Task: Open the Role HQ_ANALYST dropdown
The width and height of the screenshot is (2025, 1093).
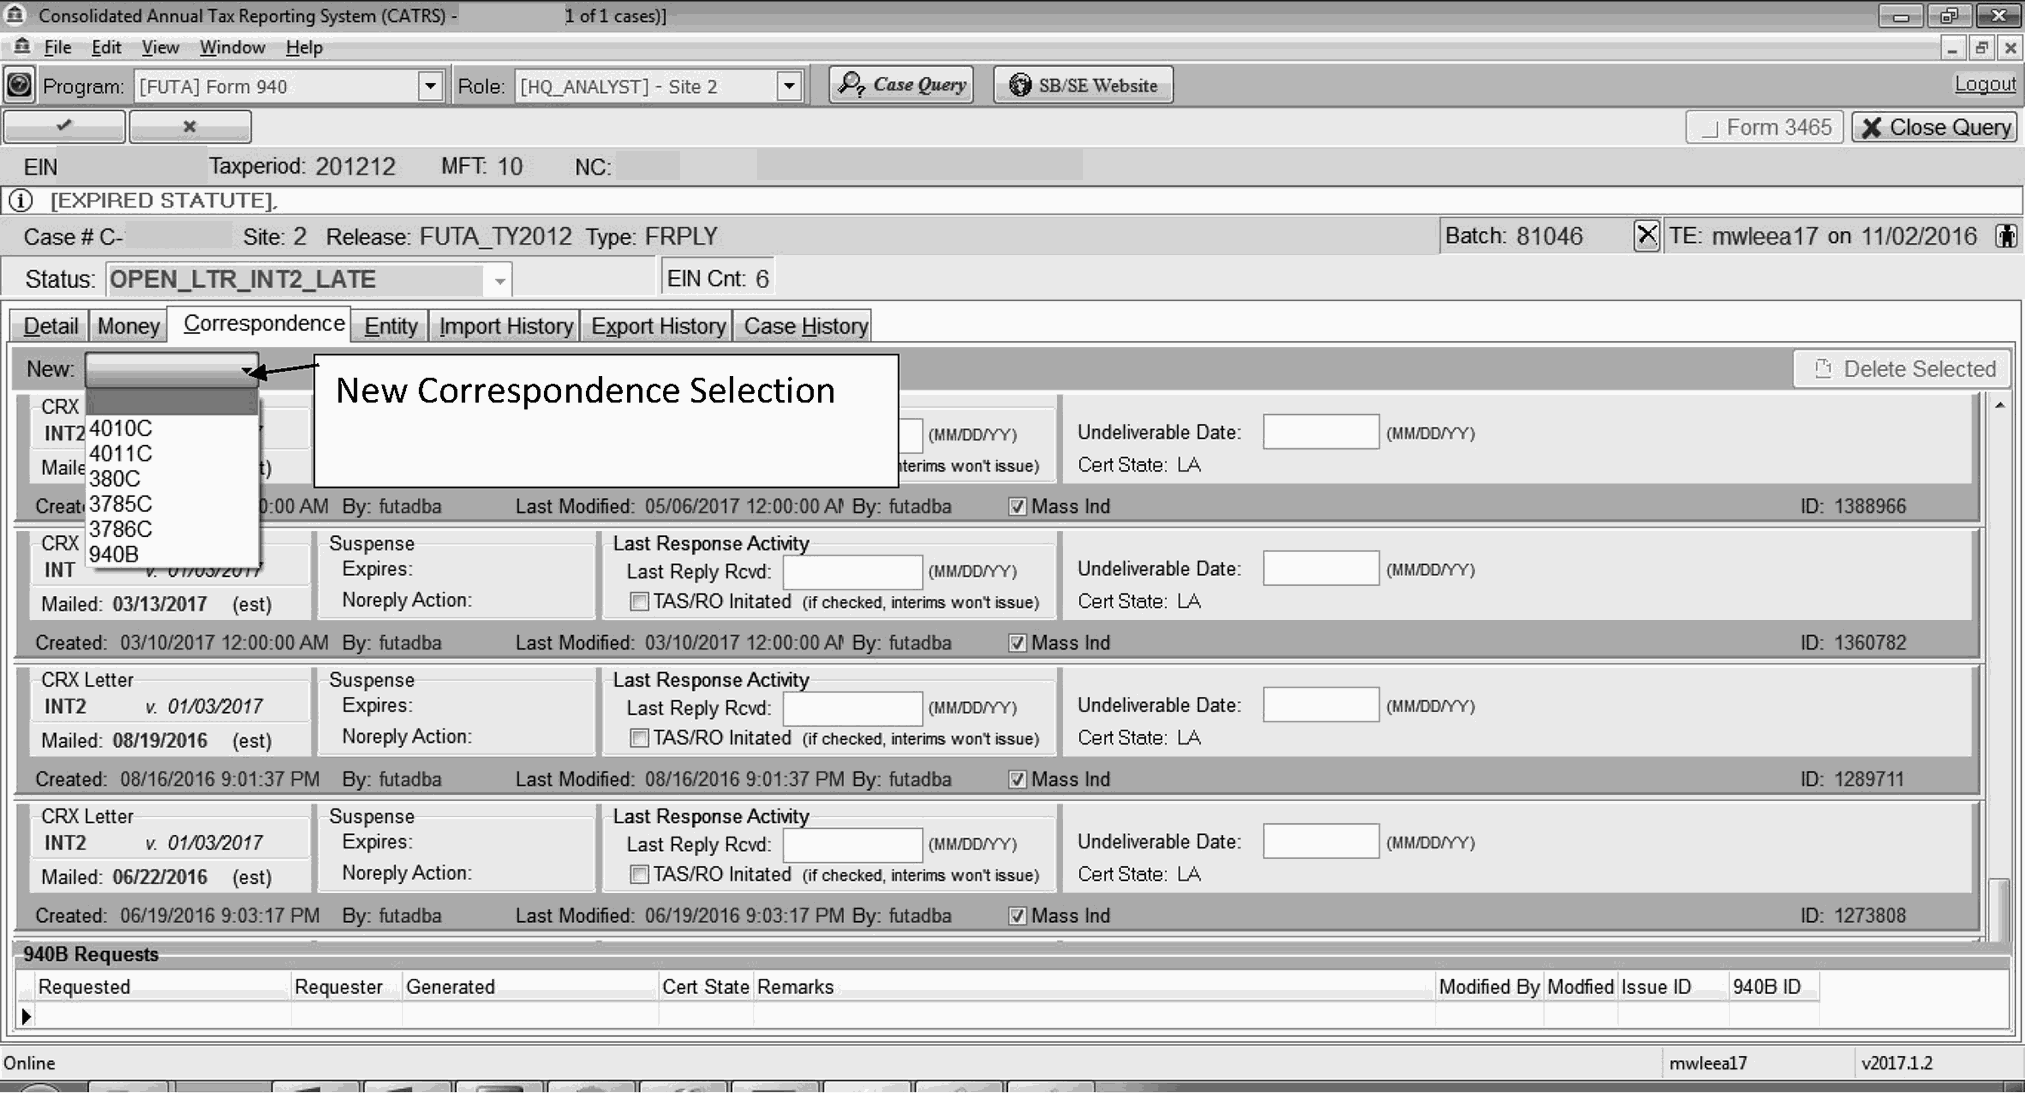Action: click(789, 86)
